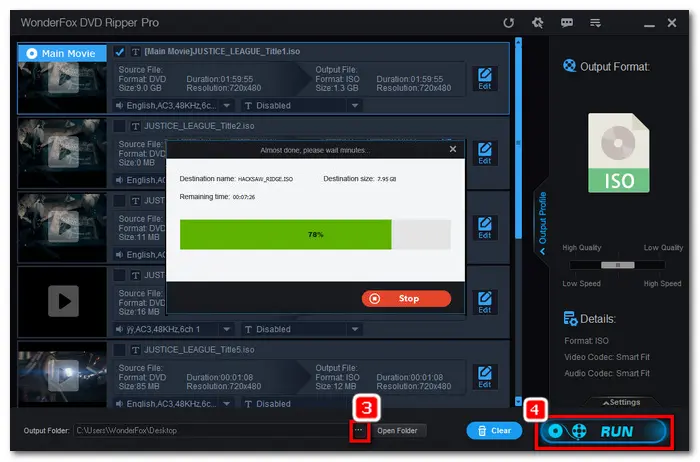Play the JUSTICE_LEAGUE_Title2 thumbnail preview

63,153
